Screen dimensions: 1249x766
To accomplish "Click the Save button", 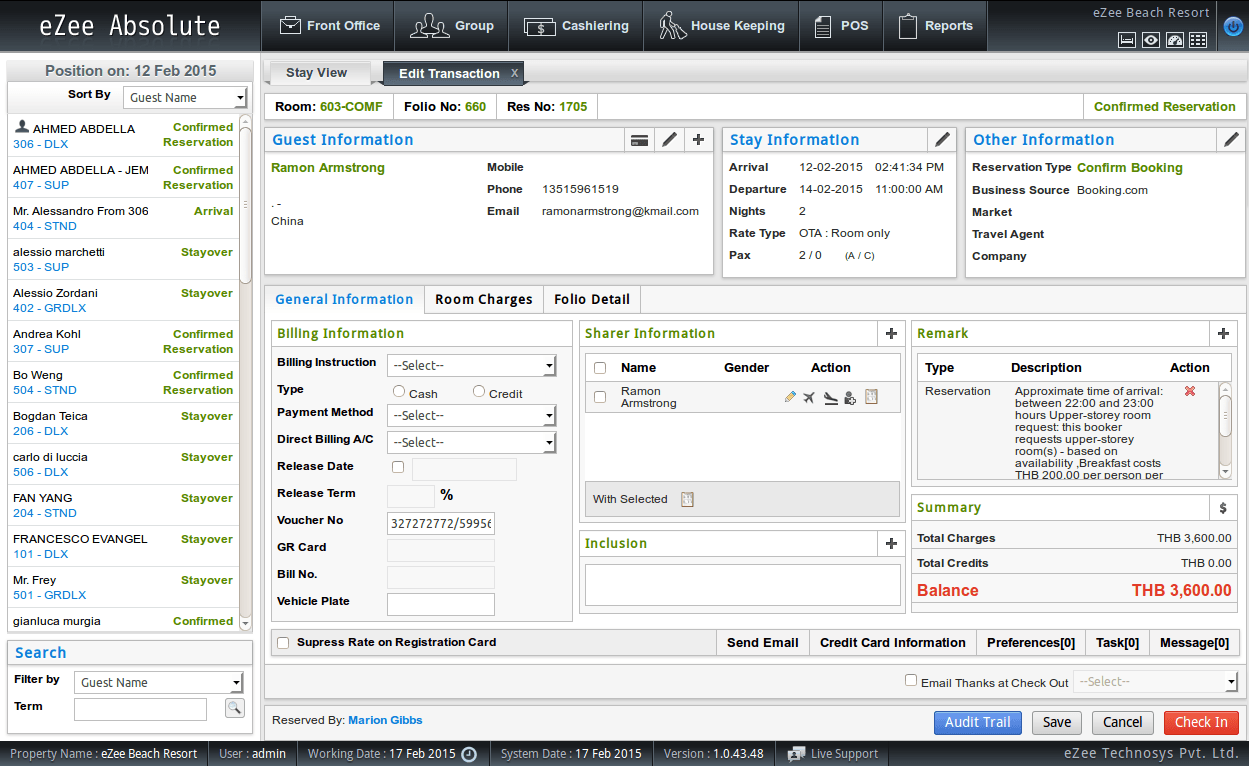I will pos(1057,722).
